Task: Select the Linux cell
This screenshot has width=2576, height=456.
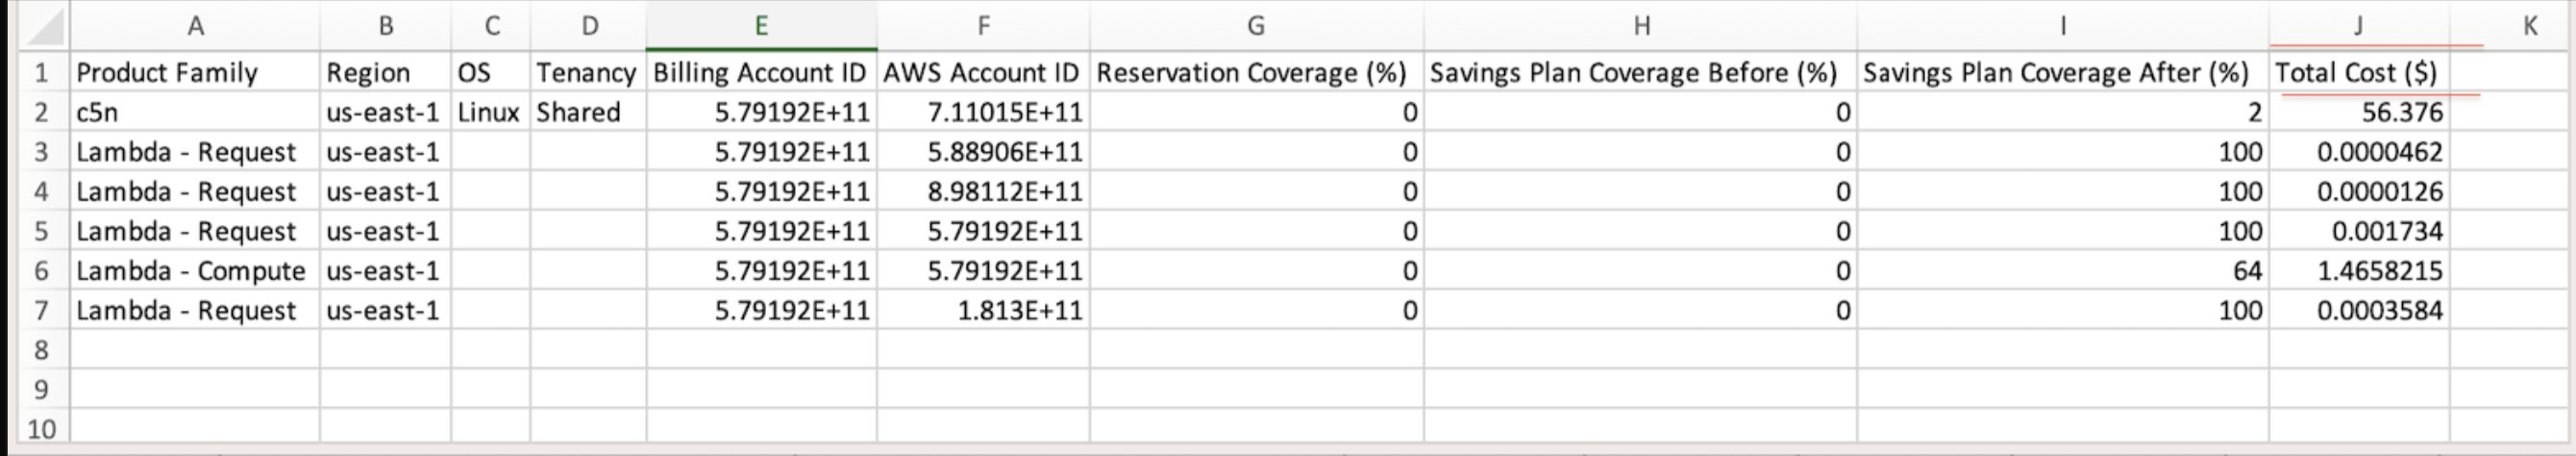Action: [489, 112]
